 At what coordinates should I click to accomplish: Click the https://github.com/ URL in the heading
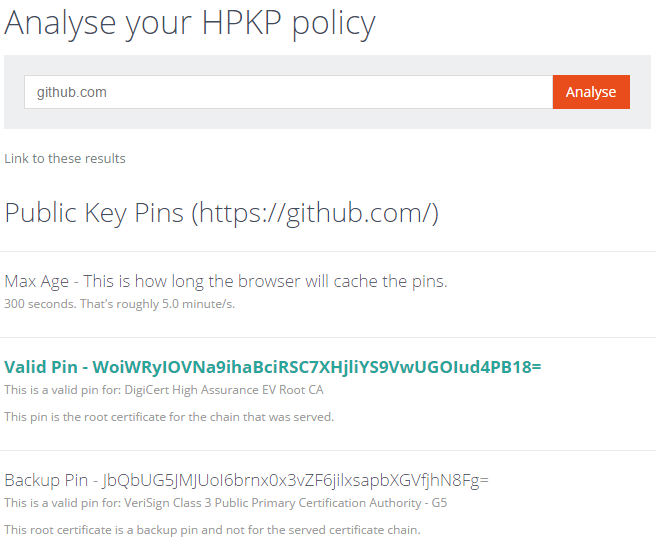point(315,212)
